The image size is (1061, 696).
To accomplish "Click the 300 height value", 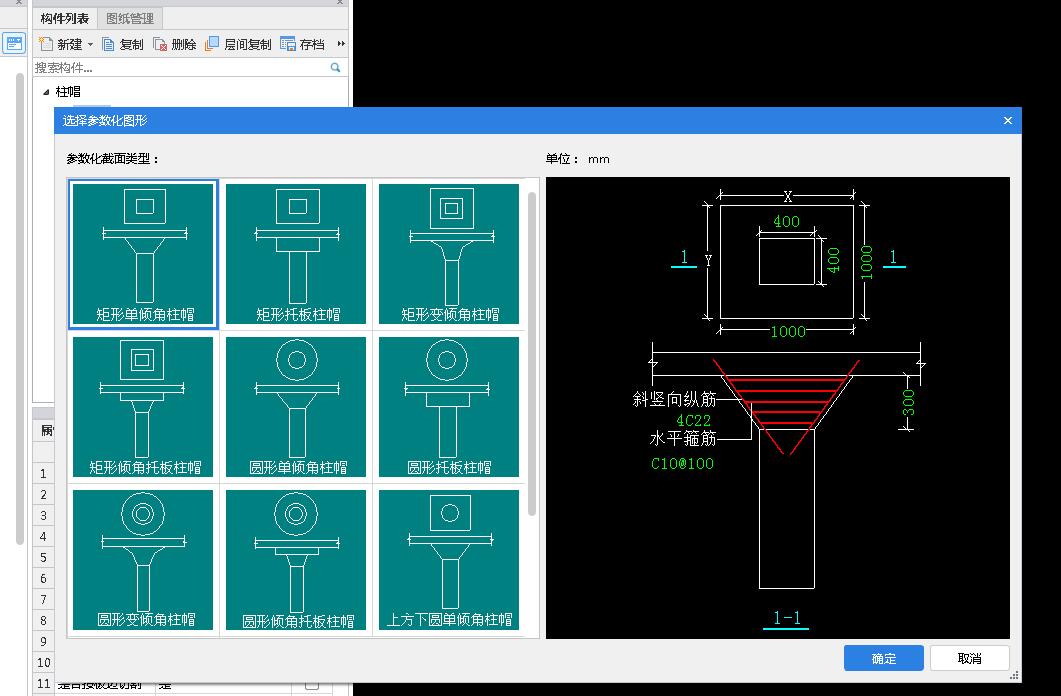I will [909, 402].
